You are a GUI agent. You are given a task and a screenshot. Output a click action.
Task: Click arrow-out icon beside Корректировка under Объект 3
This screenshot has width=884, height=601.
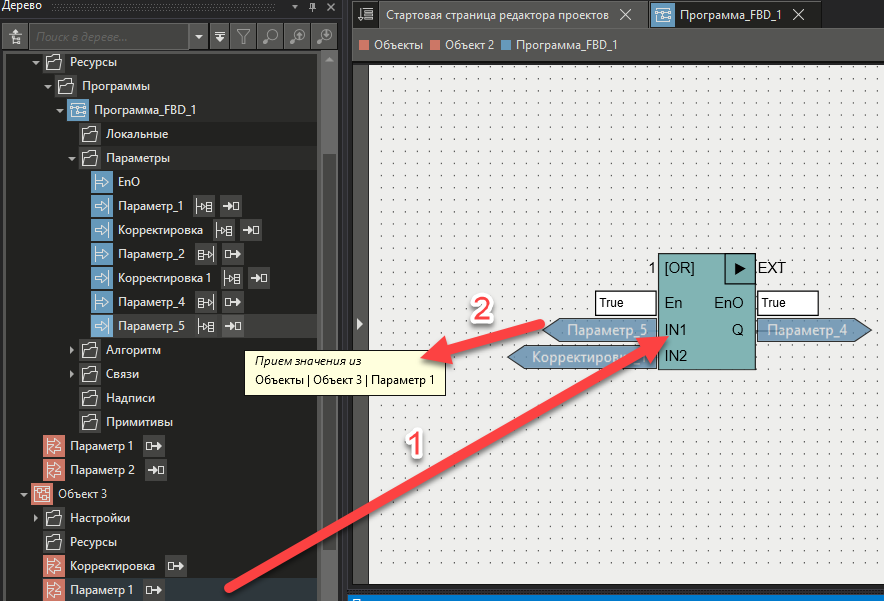[x=175, y=566]
